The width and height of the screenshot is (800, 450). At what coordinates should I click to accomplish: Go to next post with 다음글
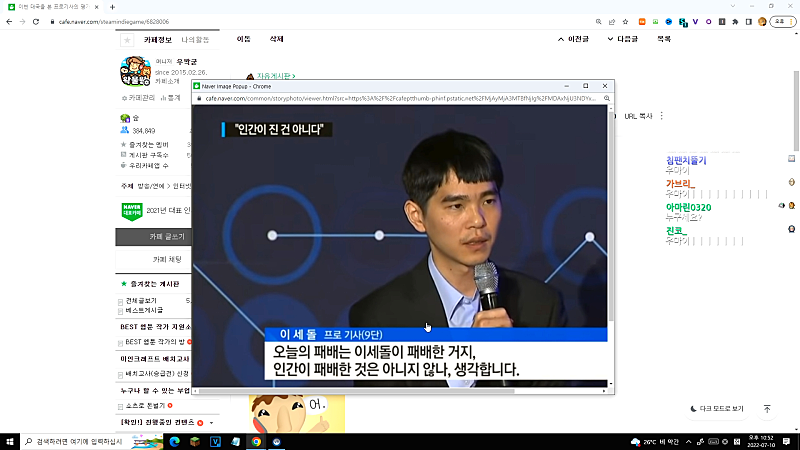click(621, 39)
